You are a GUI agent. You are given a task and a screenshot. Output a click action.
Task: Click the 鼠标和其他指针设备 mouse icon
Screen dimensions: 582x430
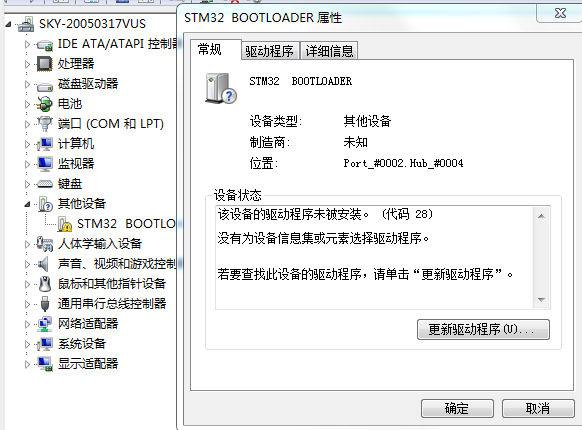point(45,284)
